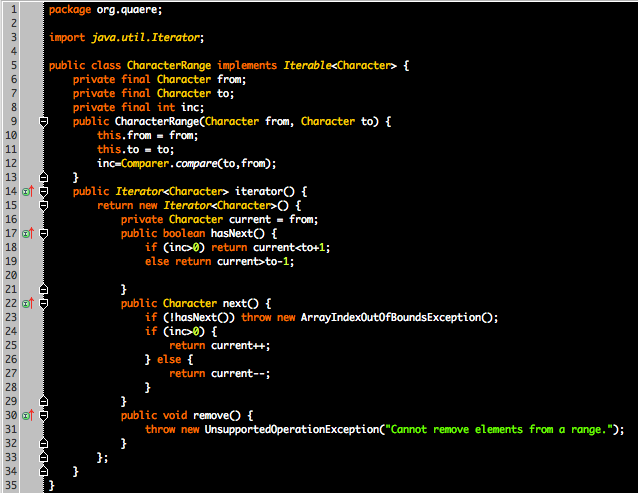The image size is (638, 493).
Task: Click line number 4 in the gutter
Action: (x=14, y=51)
